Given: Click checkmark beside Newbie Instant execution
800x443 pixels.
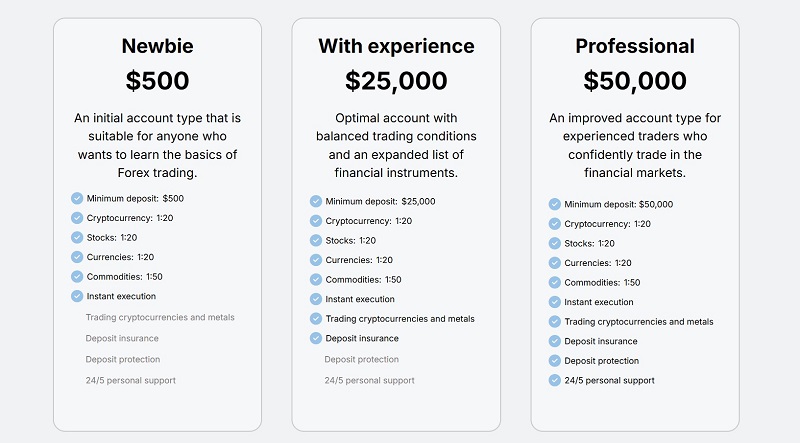Looking at the screenshot, I should point(77,296).
